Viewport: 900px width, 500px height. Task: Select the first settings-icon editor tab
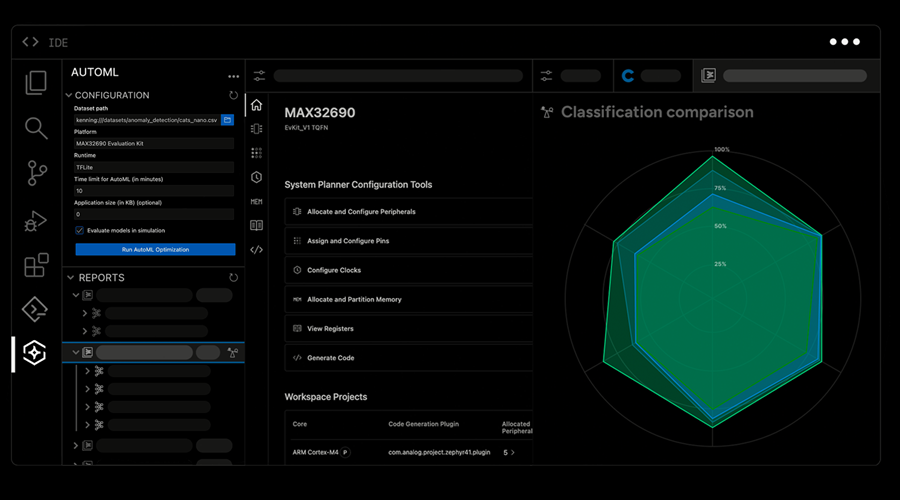[x=389, y=76]
